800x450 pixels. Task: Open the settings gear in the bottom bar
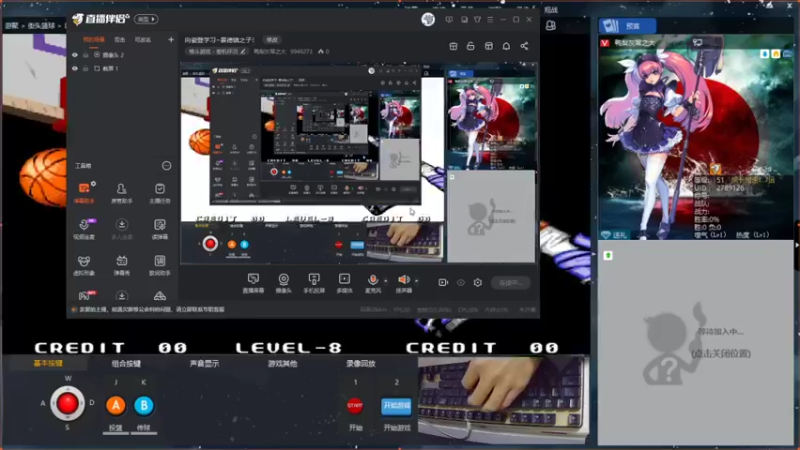click(478, 282)
